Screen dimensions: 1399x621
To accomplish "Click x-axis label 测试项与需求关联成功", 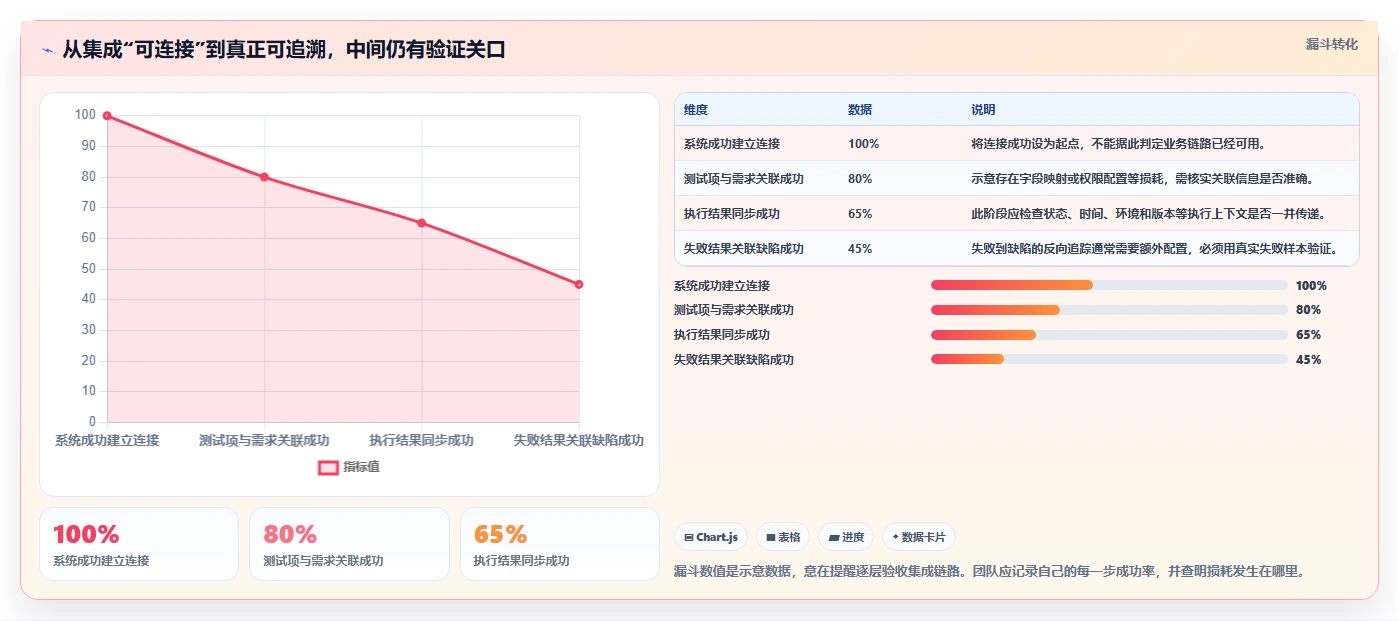I will tap(264, 440).
